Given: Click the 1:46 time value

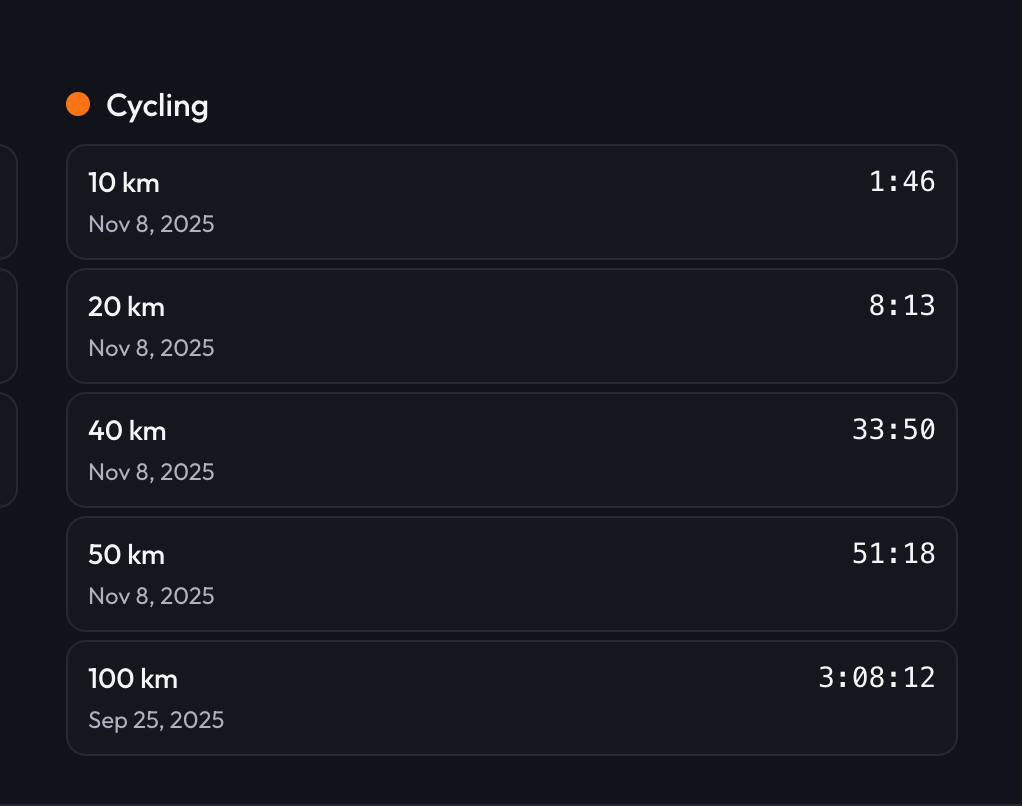Looking at the screenshot, I should (903, 182).
